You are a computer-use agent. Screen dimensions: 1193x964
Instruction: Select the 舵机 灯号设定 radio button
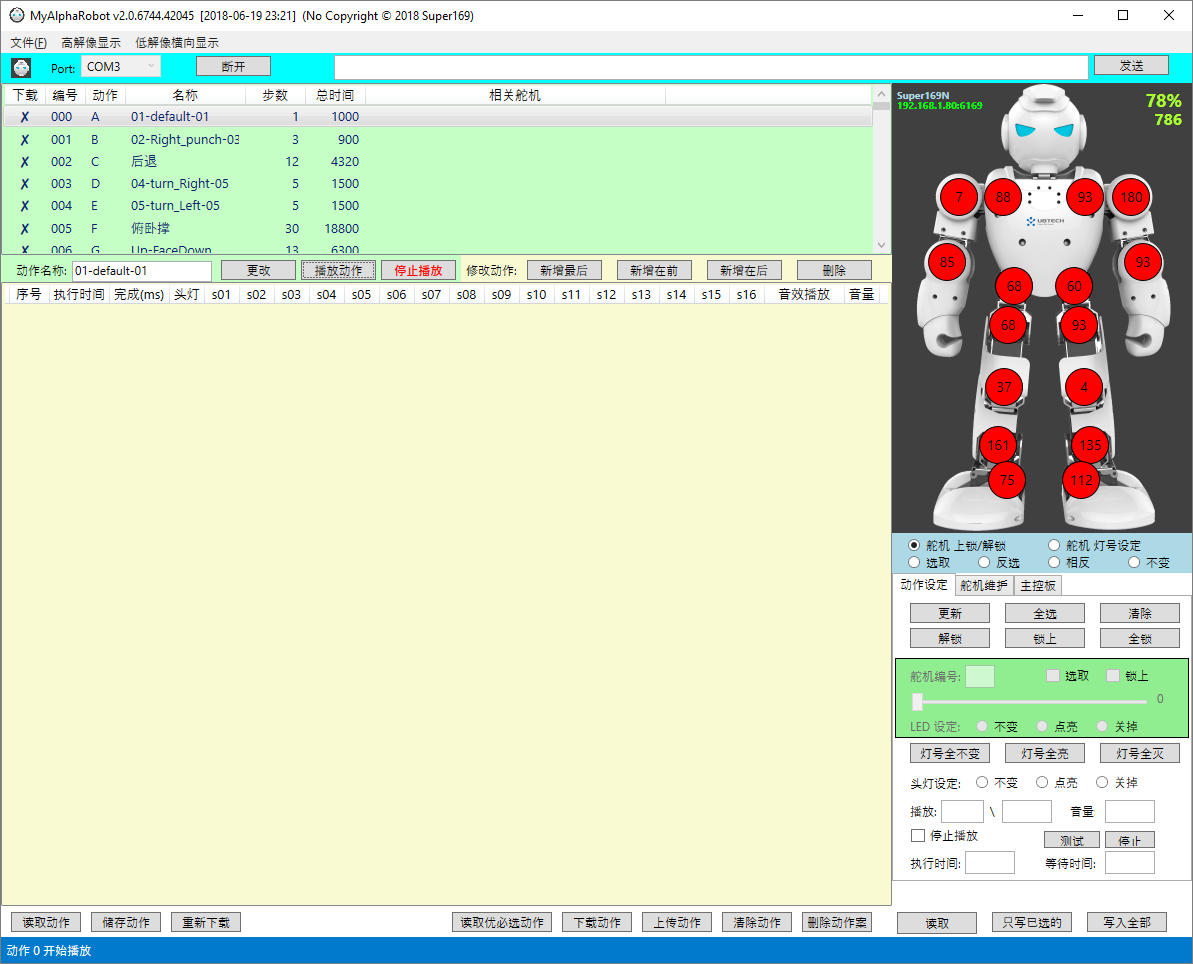point(1054,545)
